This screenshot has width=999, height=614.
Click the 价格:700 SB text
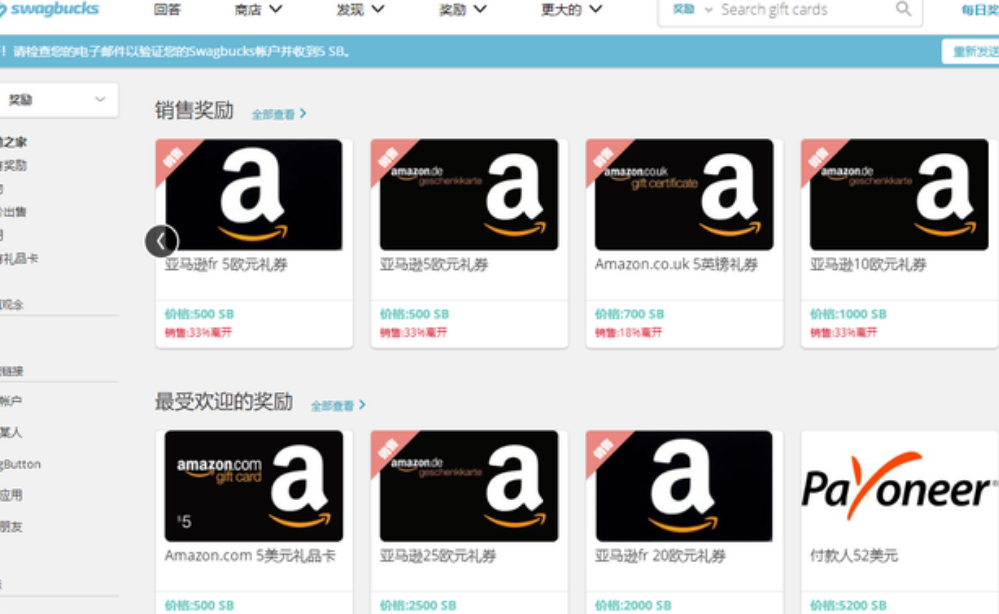(629, 314)
